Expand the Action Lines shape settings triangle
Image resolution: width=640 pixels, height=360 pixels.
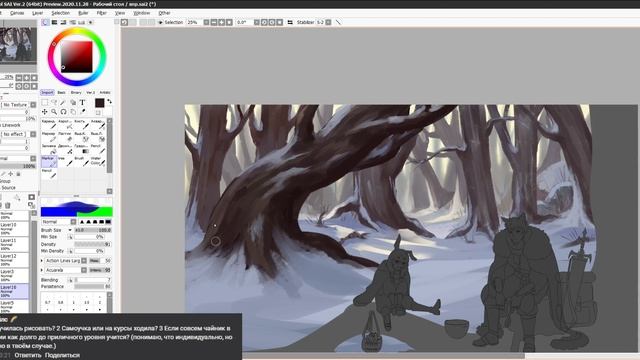[42, 260]
